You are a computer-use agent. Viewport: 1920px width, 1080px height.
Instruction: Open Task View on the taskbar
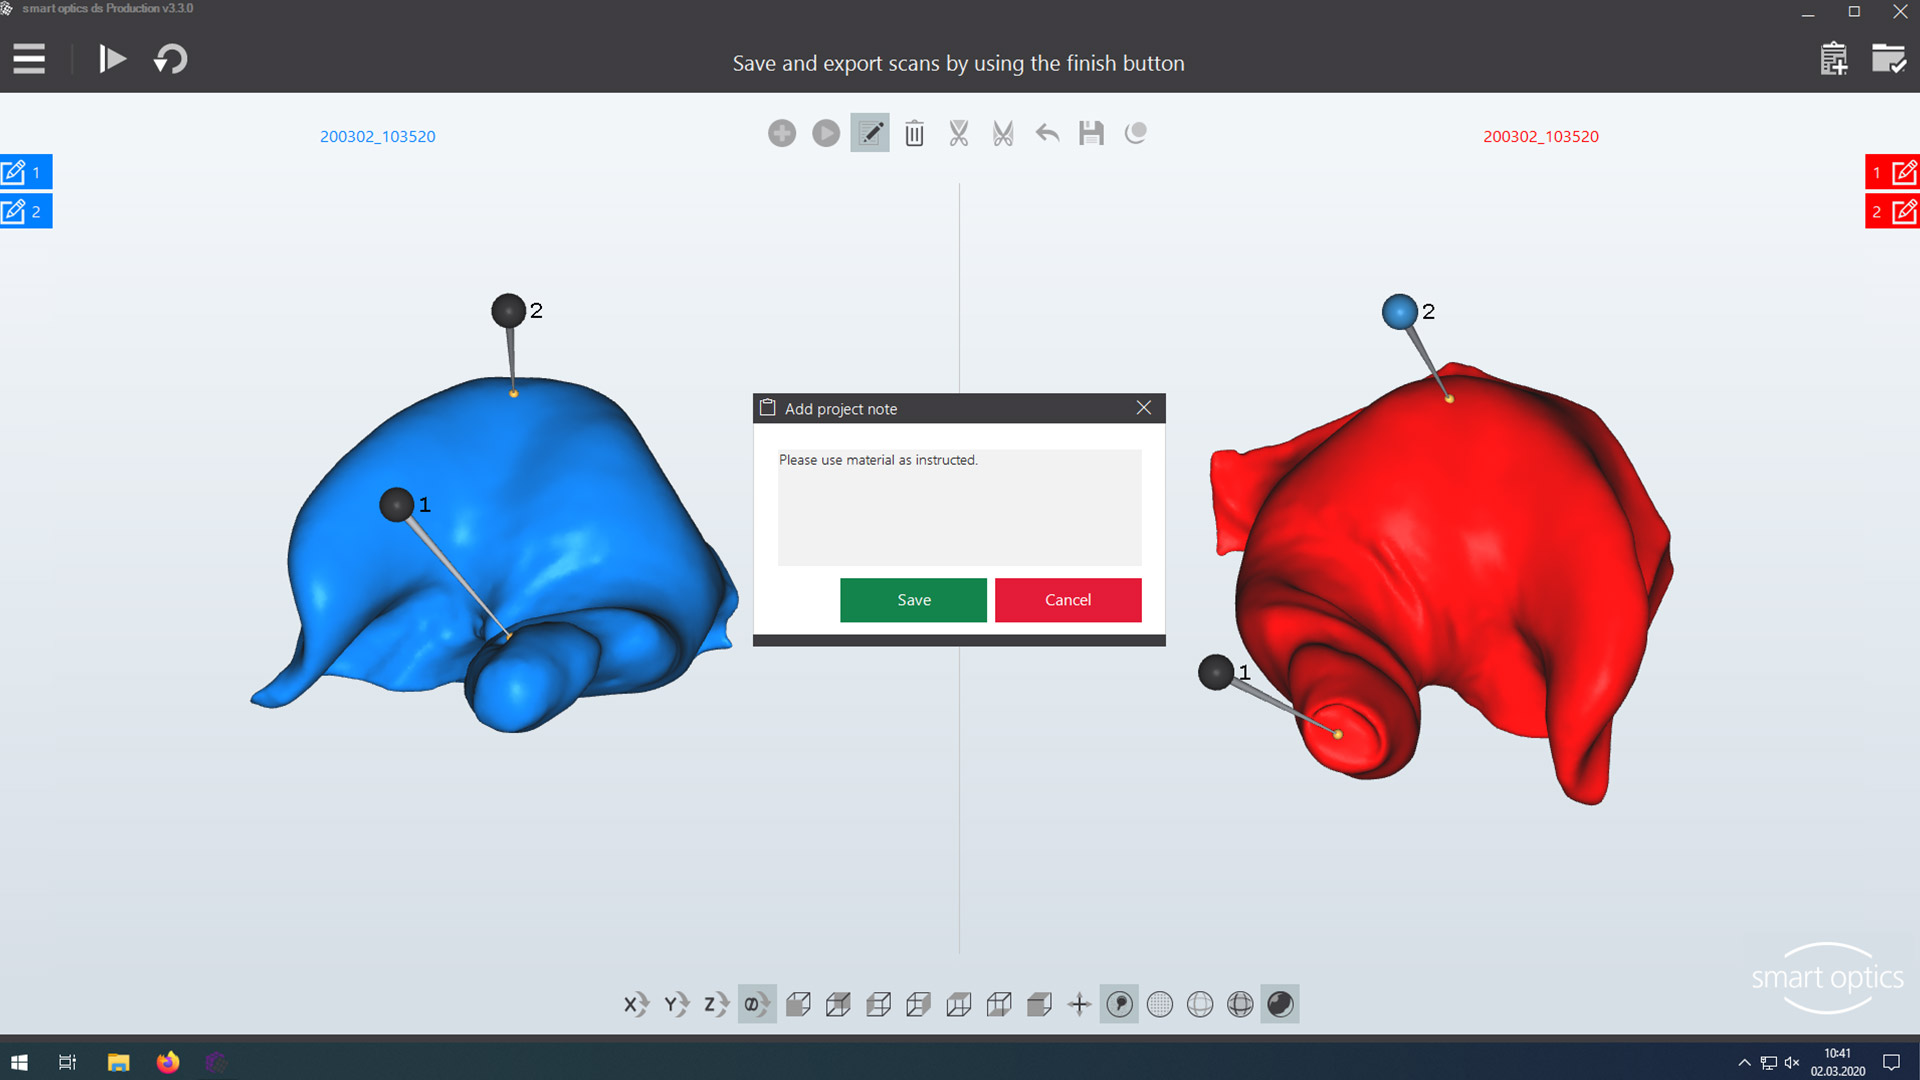[68, 1062]
